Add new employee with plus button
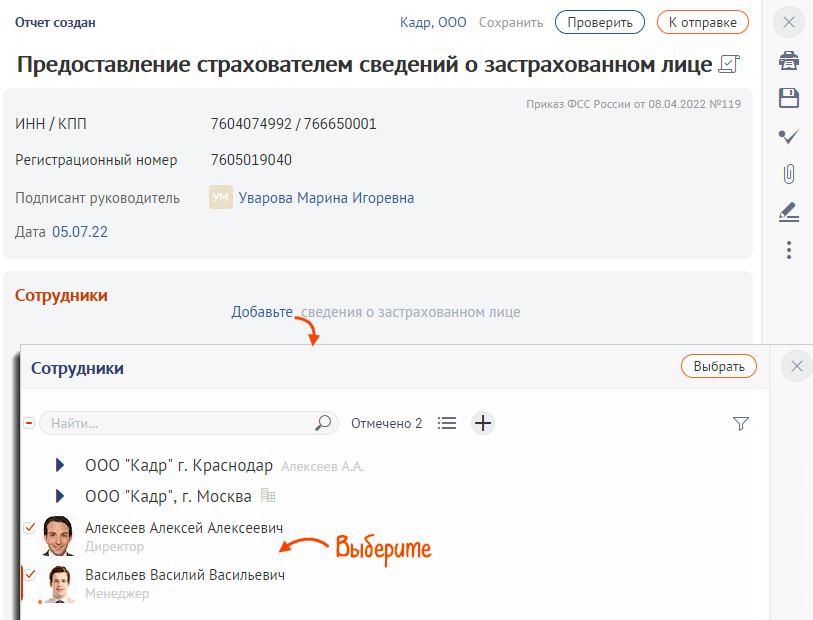 point(483,423)
